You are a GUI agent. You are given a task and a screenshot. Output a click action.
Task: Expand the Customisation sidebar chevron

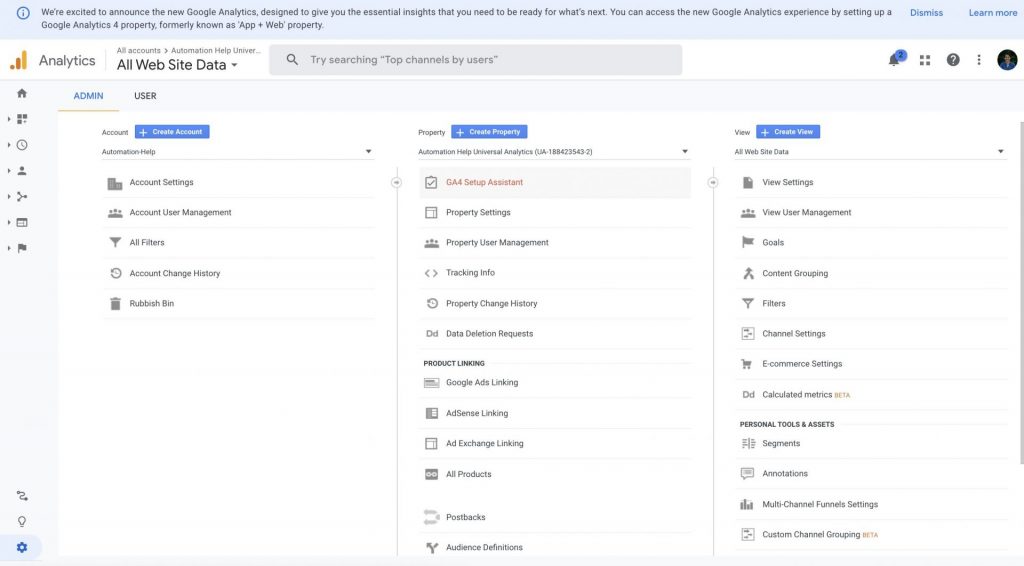point(8,119)
